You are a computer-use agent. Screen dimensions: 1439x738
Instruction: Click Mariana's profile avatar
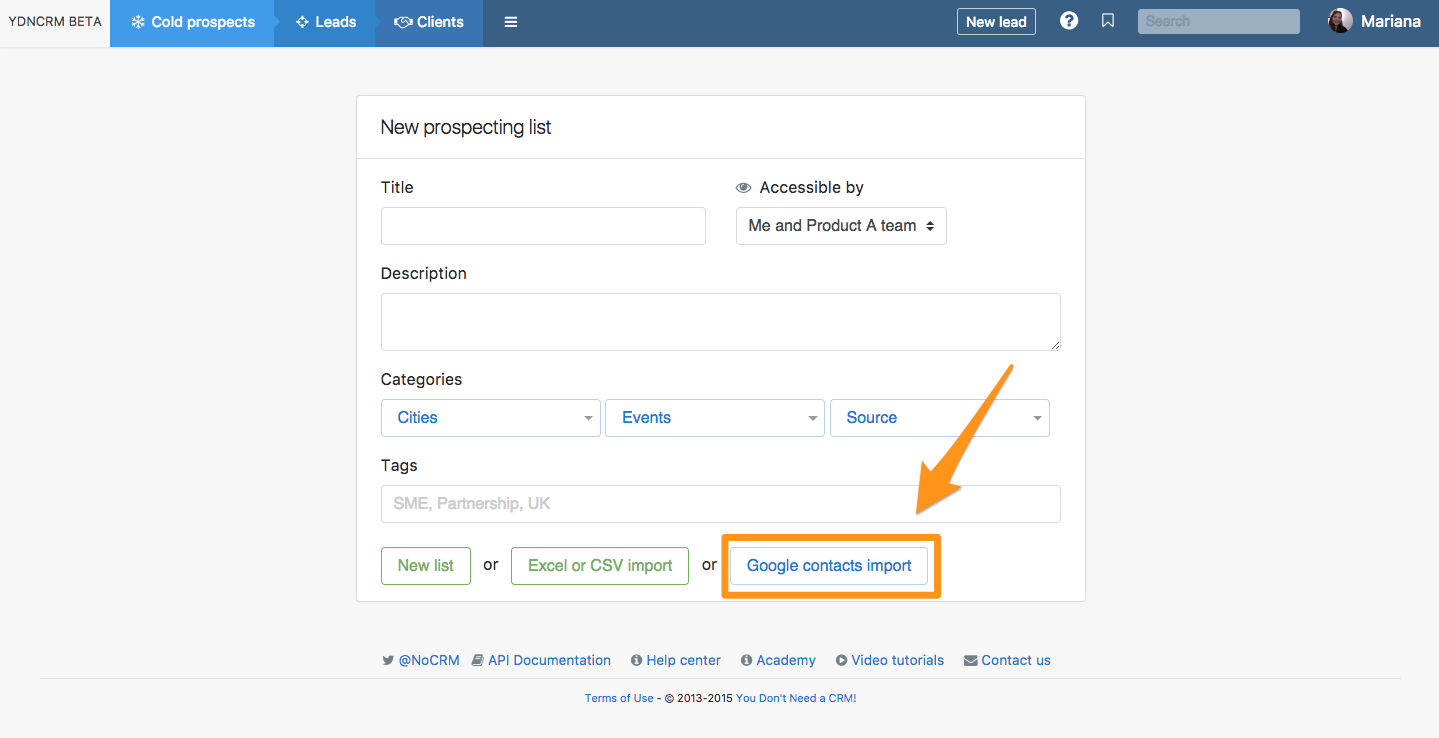coord(1340,21)
